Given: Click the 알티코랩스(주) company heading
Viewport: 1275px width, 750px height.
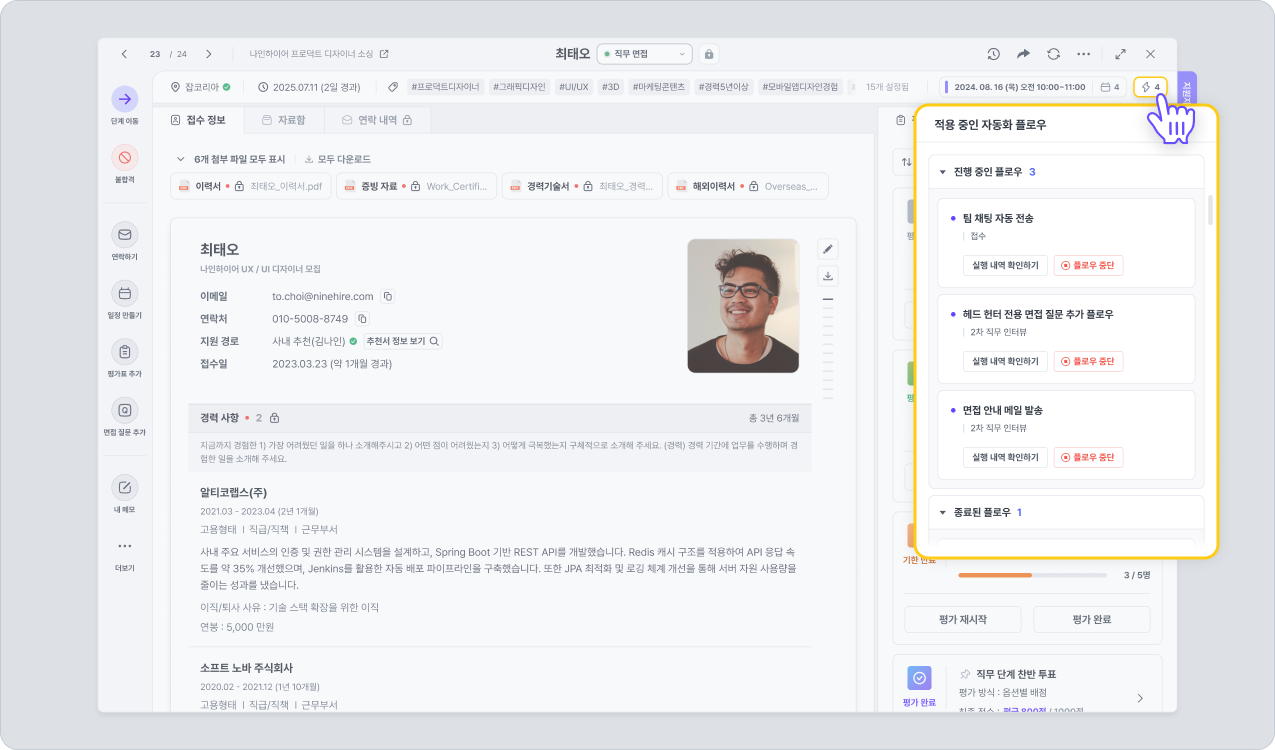Looking at the screenshot, I should click(x=233, y=492).
